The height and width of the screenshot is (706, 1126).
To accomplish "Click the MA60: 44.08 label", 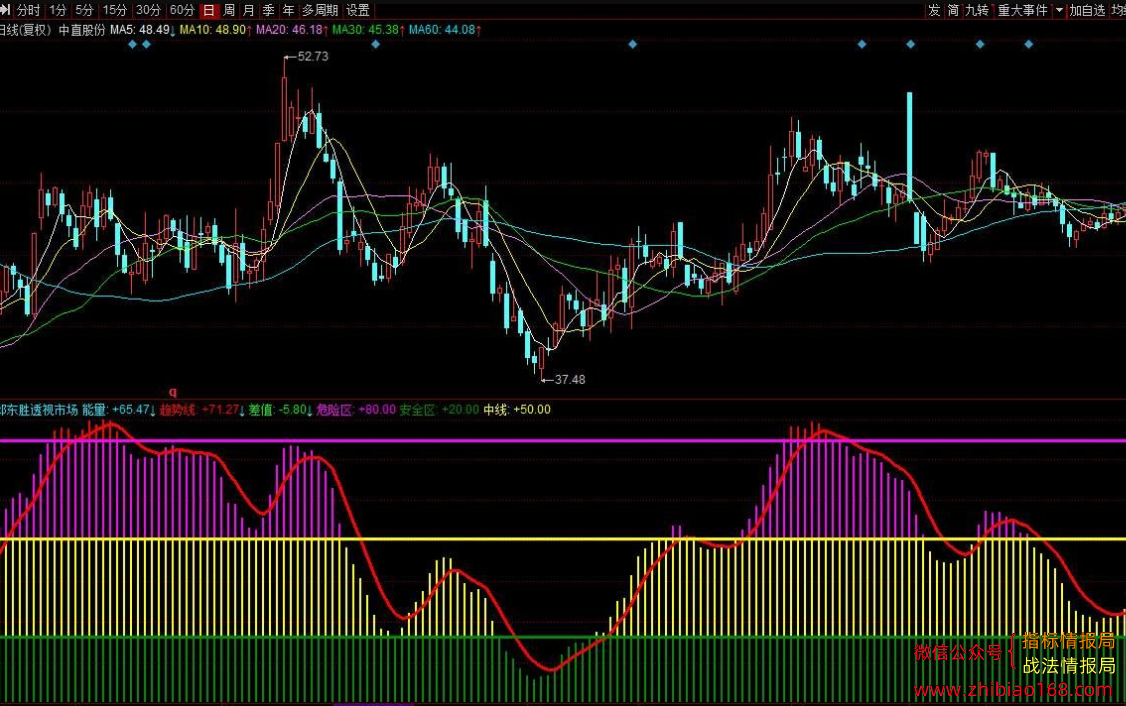I will (445, 29).
